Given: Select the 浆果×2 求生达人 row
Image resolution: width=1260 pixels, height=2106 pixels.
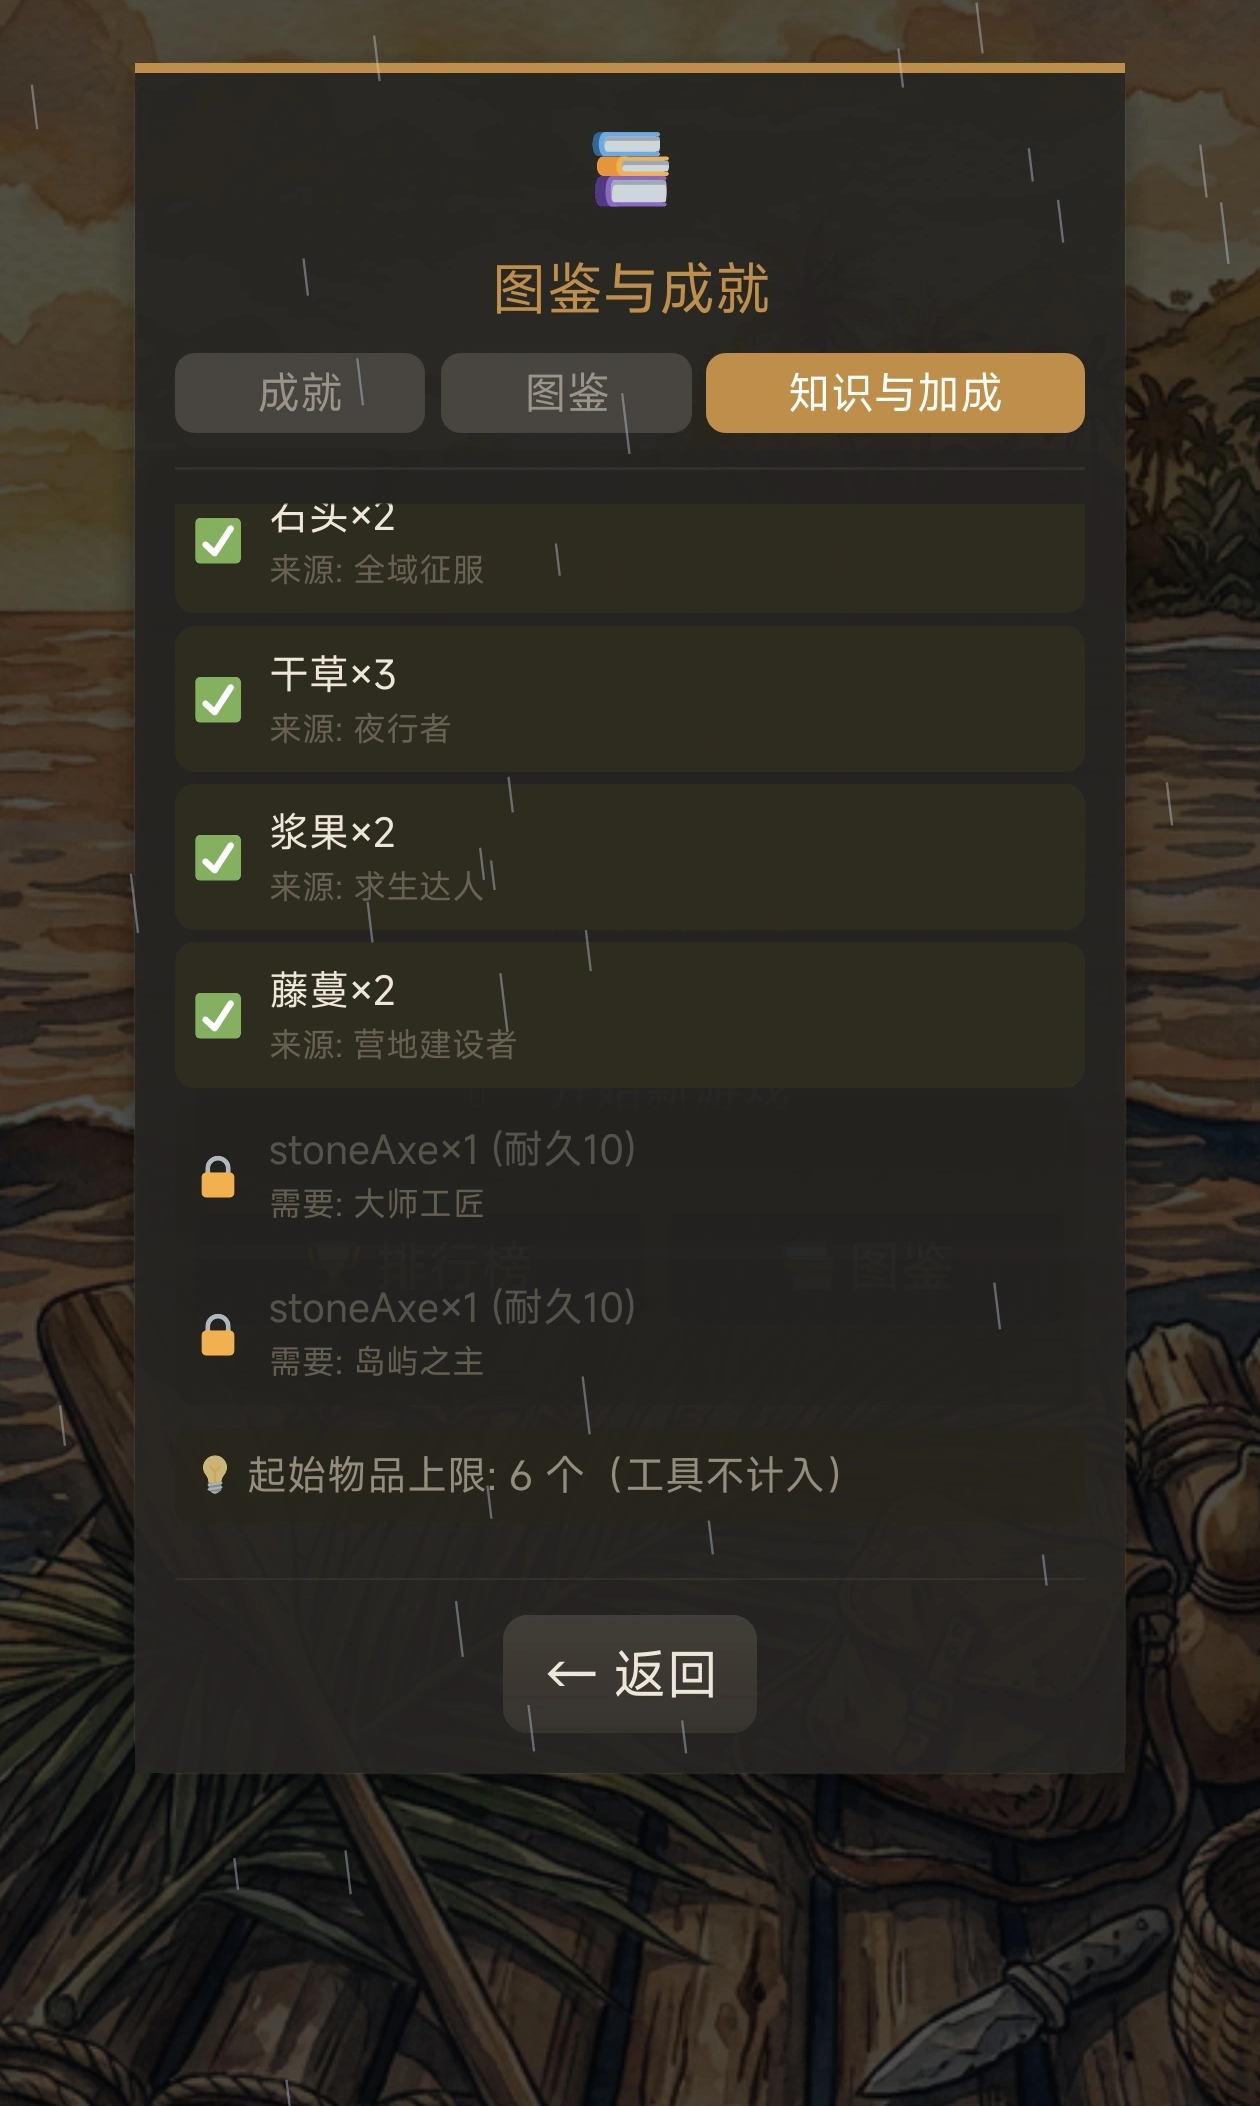Looking at the screenshot, I should (630, 857).
